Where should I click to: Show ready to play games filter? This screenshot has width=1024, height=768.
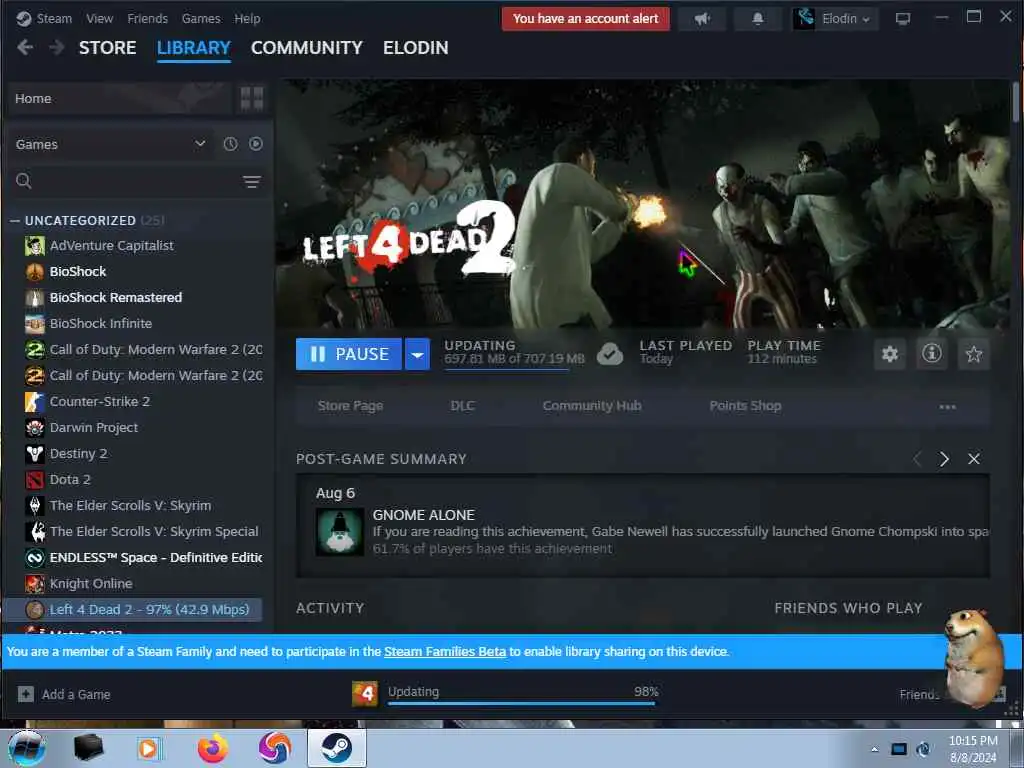pos(255,144)
